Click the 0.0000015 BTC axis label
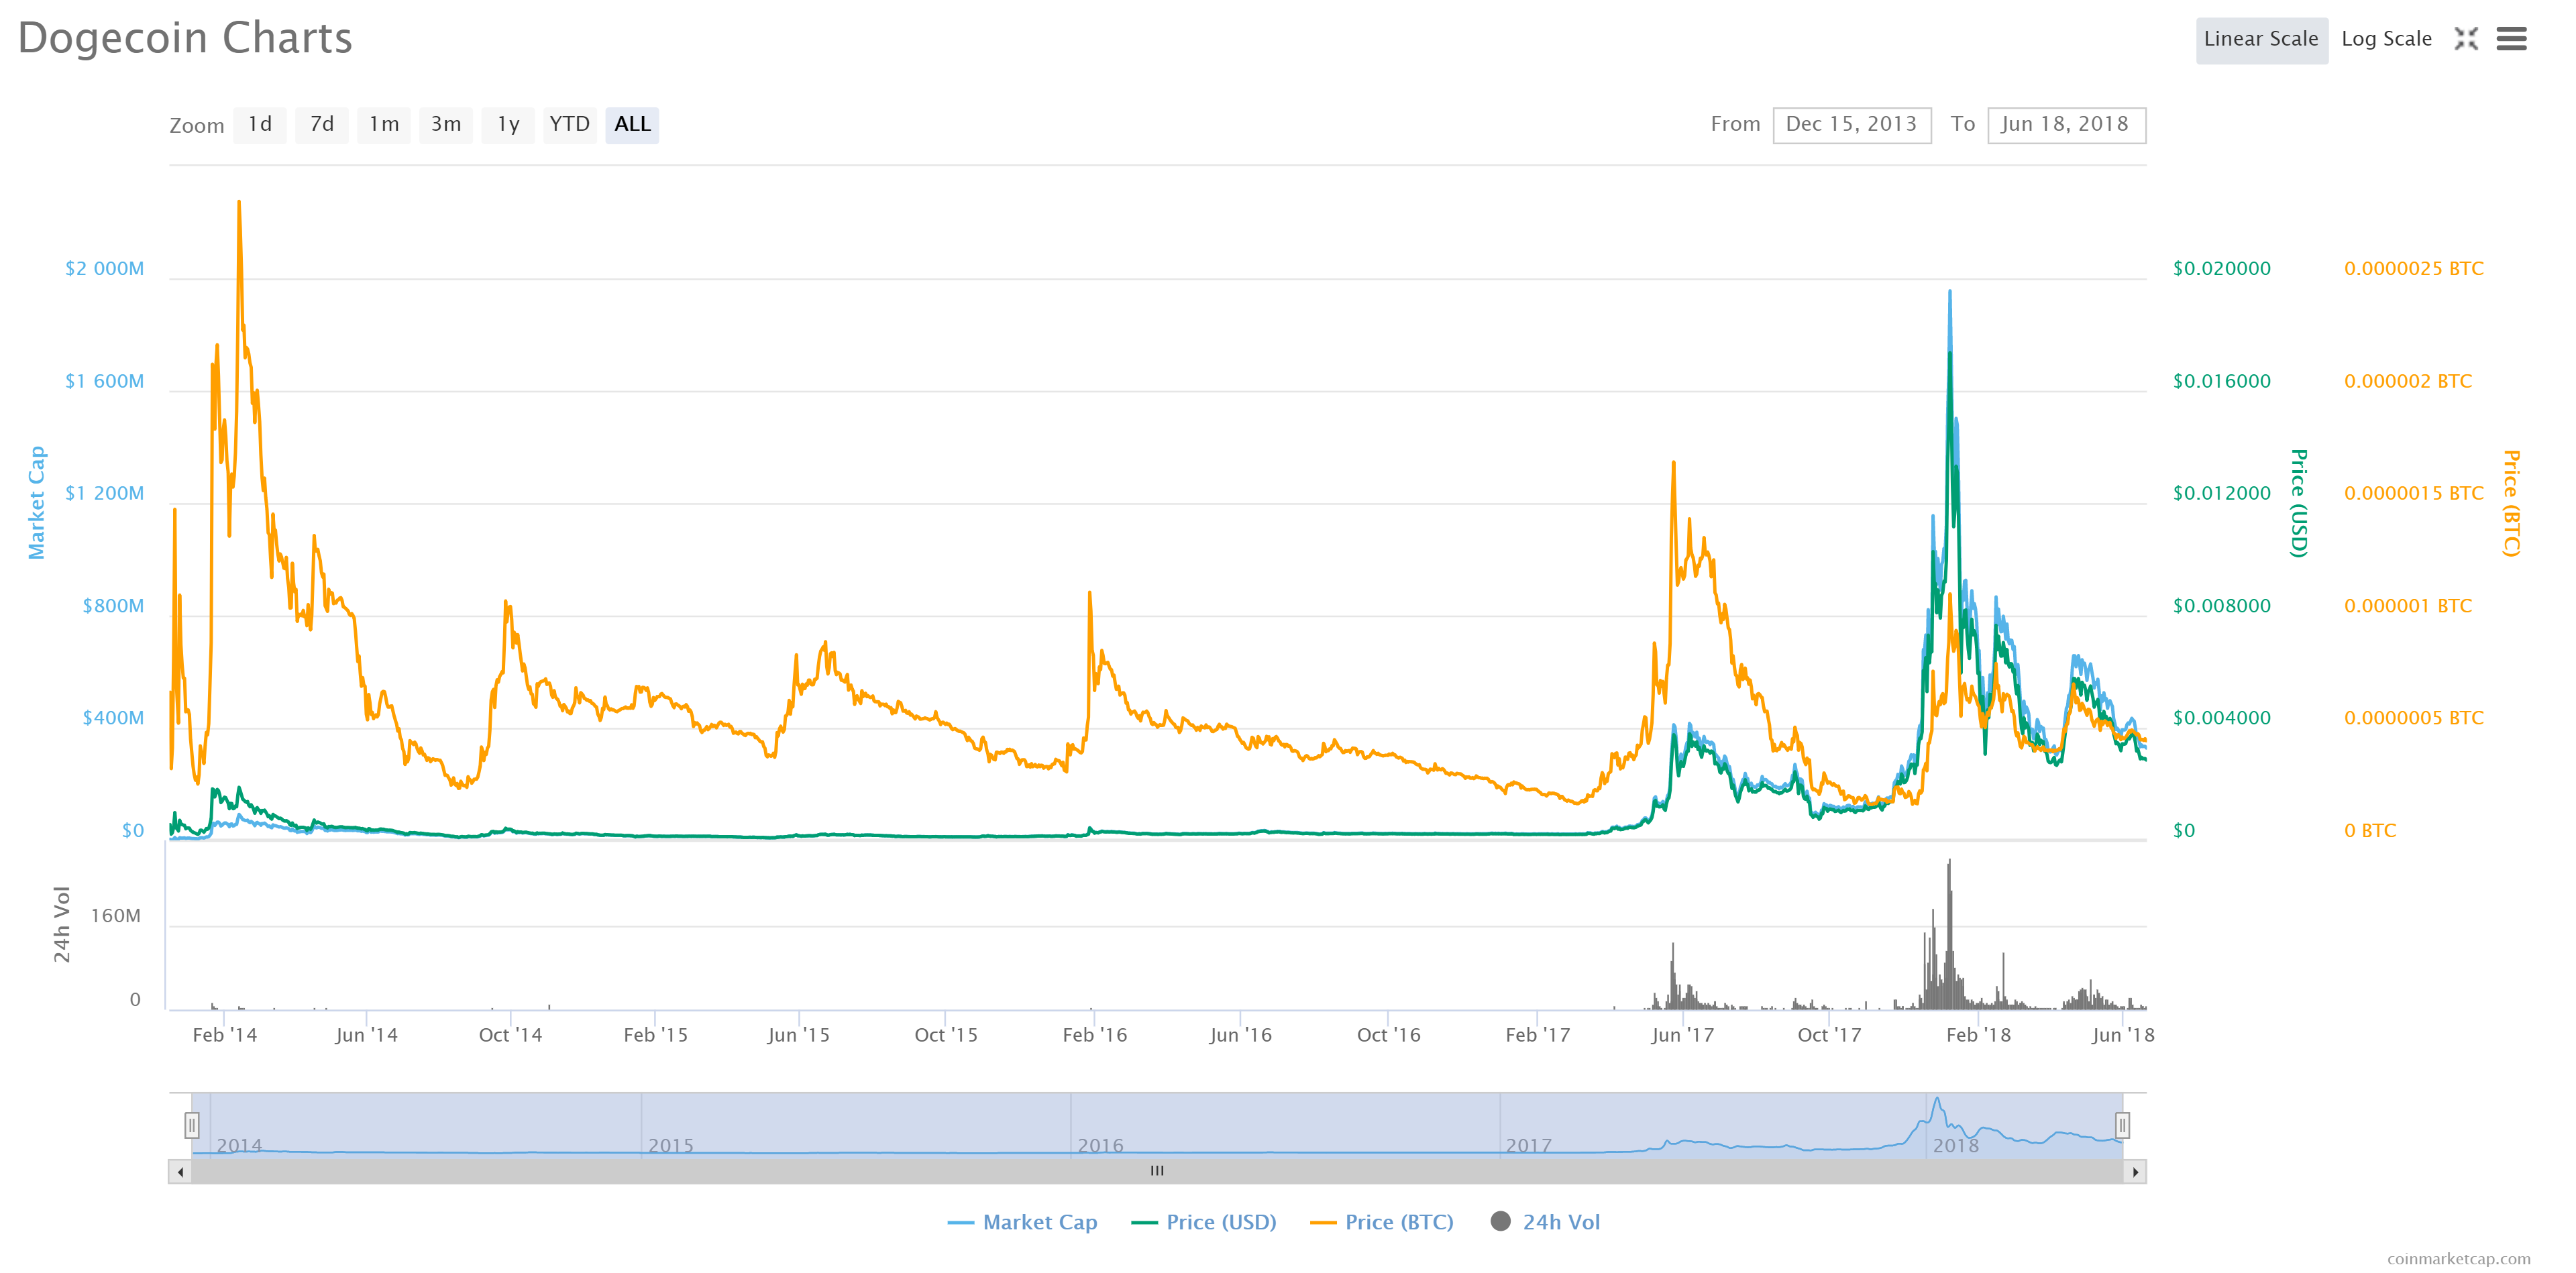The image size is (2576, 1273). (x=2414, y=494)
